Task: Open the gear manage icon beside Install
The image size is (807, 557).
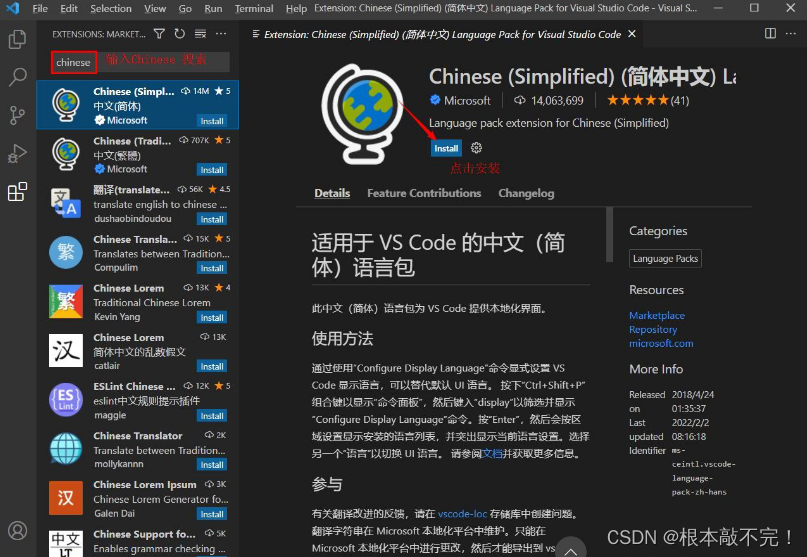Action: click(477, 148)
